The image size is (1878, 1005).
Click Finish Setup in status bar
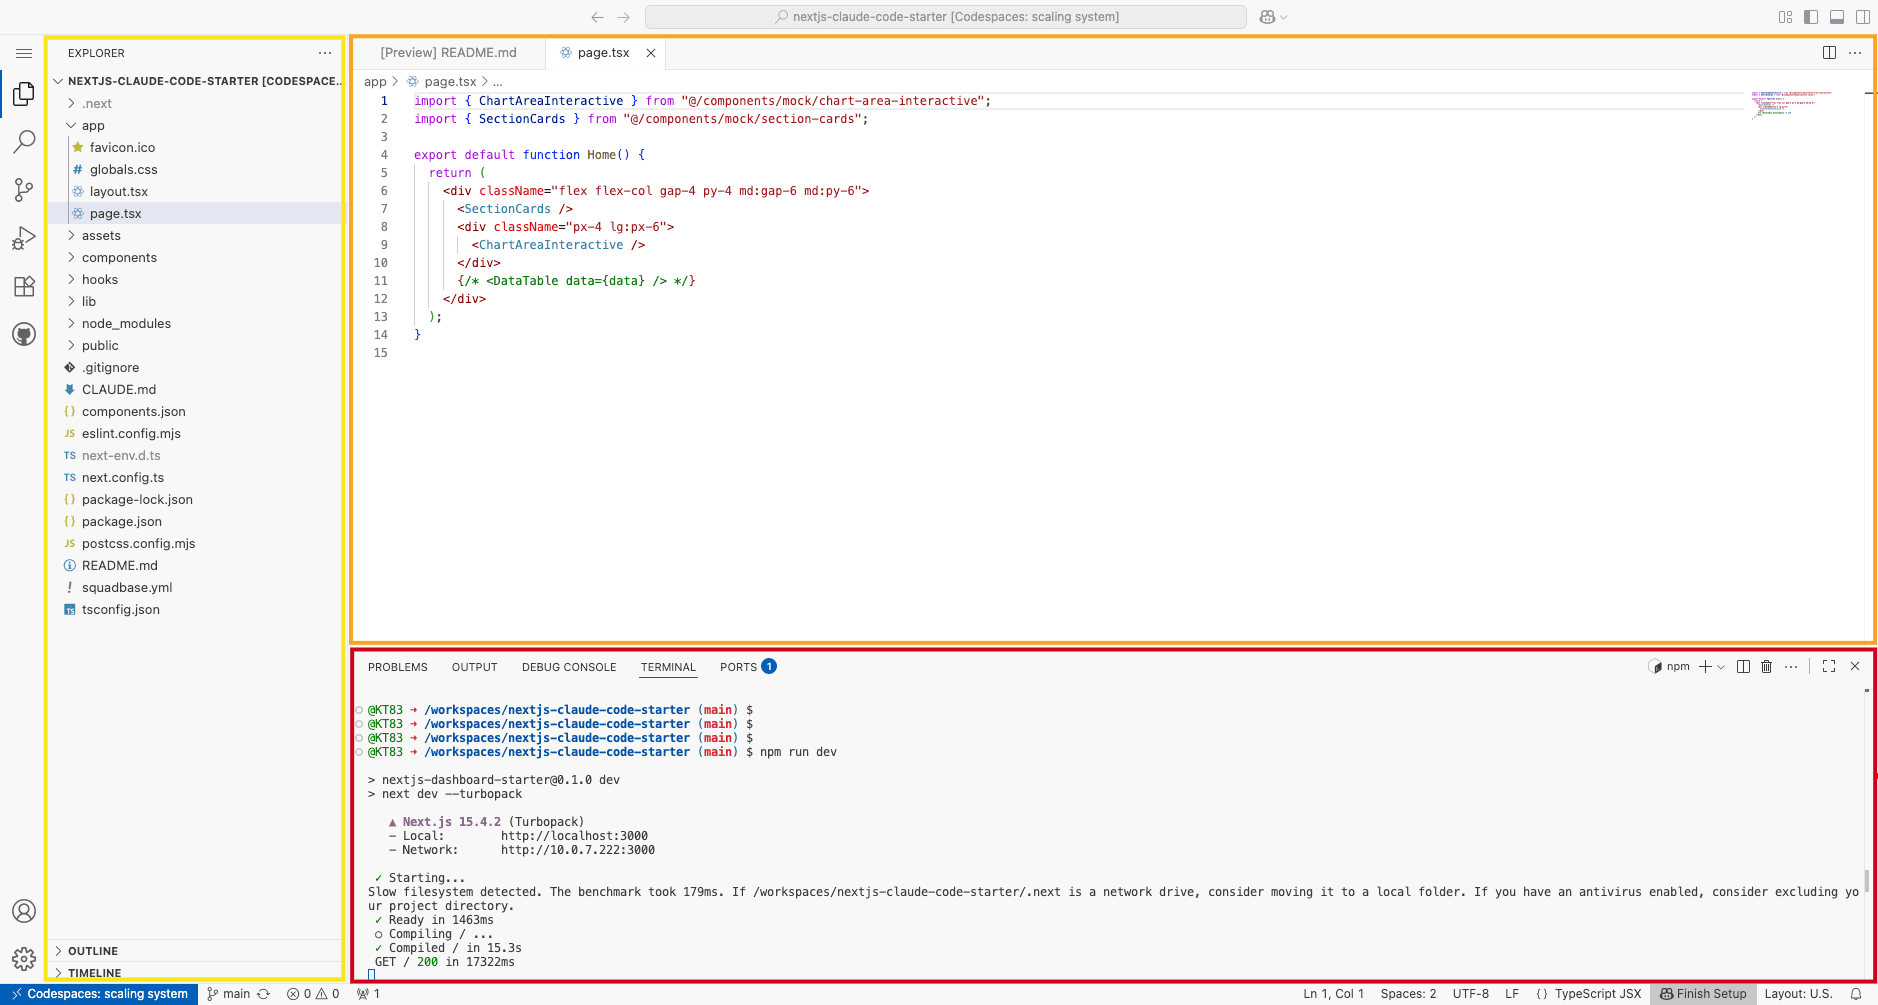[1703, 994]
